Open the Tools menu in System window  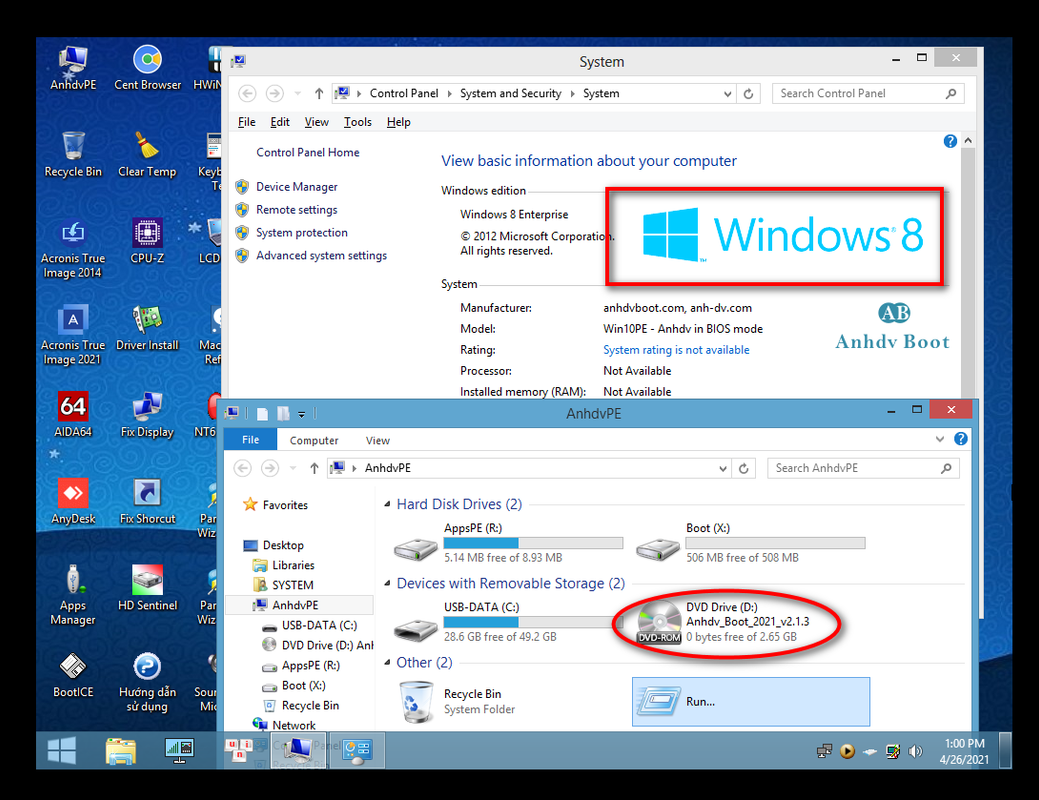[357, 122]
